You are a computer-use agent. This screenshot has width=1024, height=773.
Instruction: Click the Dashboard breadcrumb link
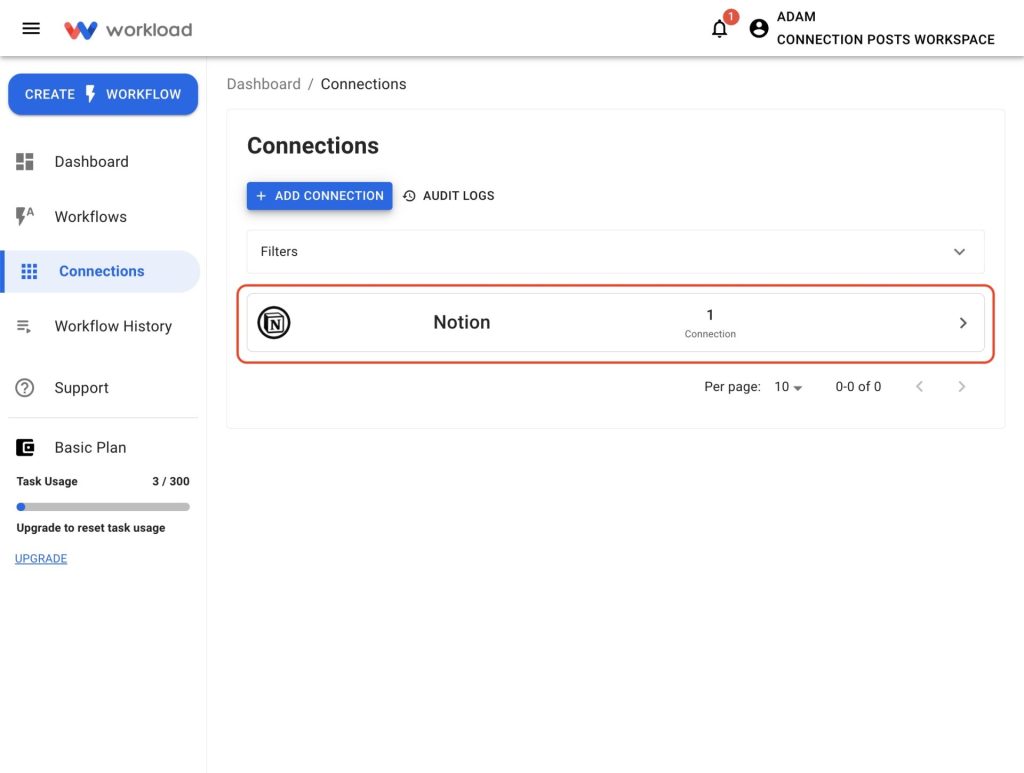(264, 84)
